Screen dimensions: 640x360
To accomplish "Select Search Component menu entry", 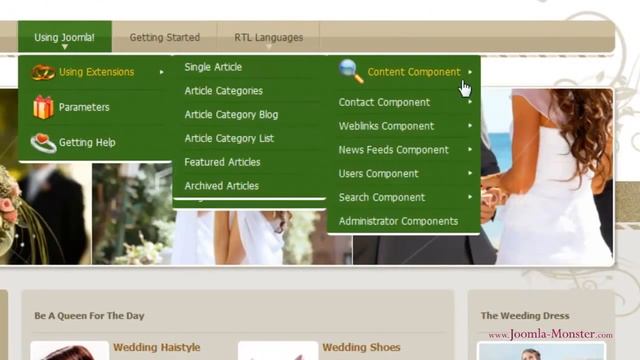I will [x=382, y=198].
